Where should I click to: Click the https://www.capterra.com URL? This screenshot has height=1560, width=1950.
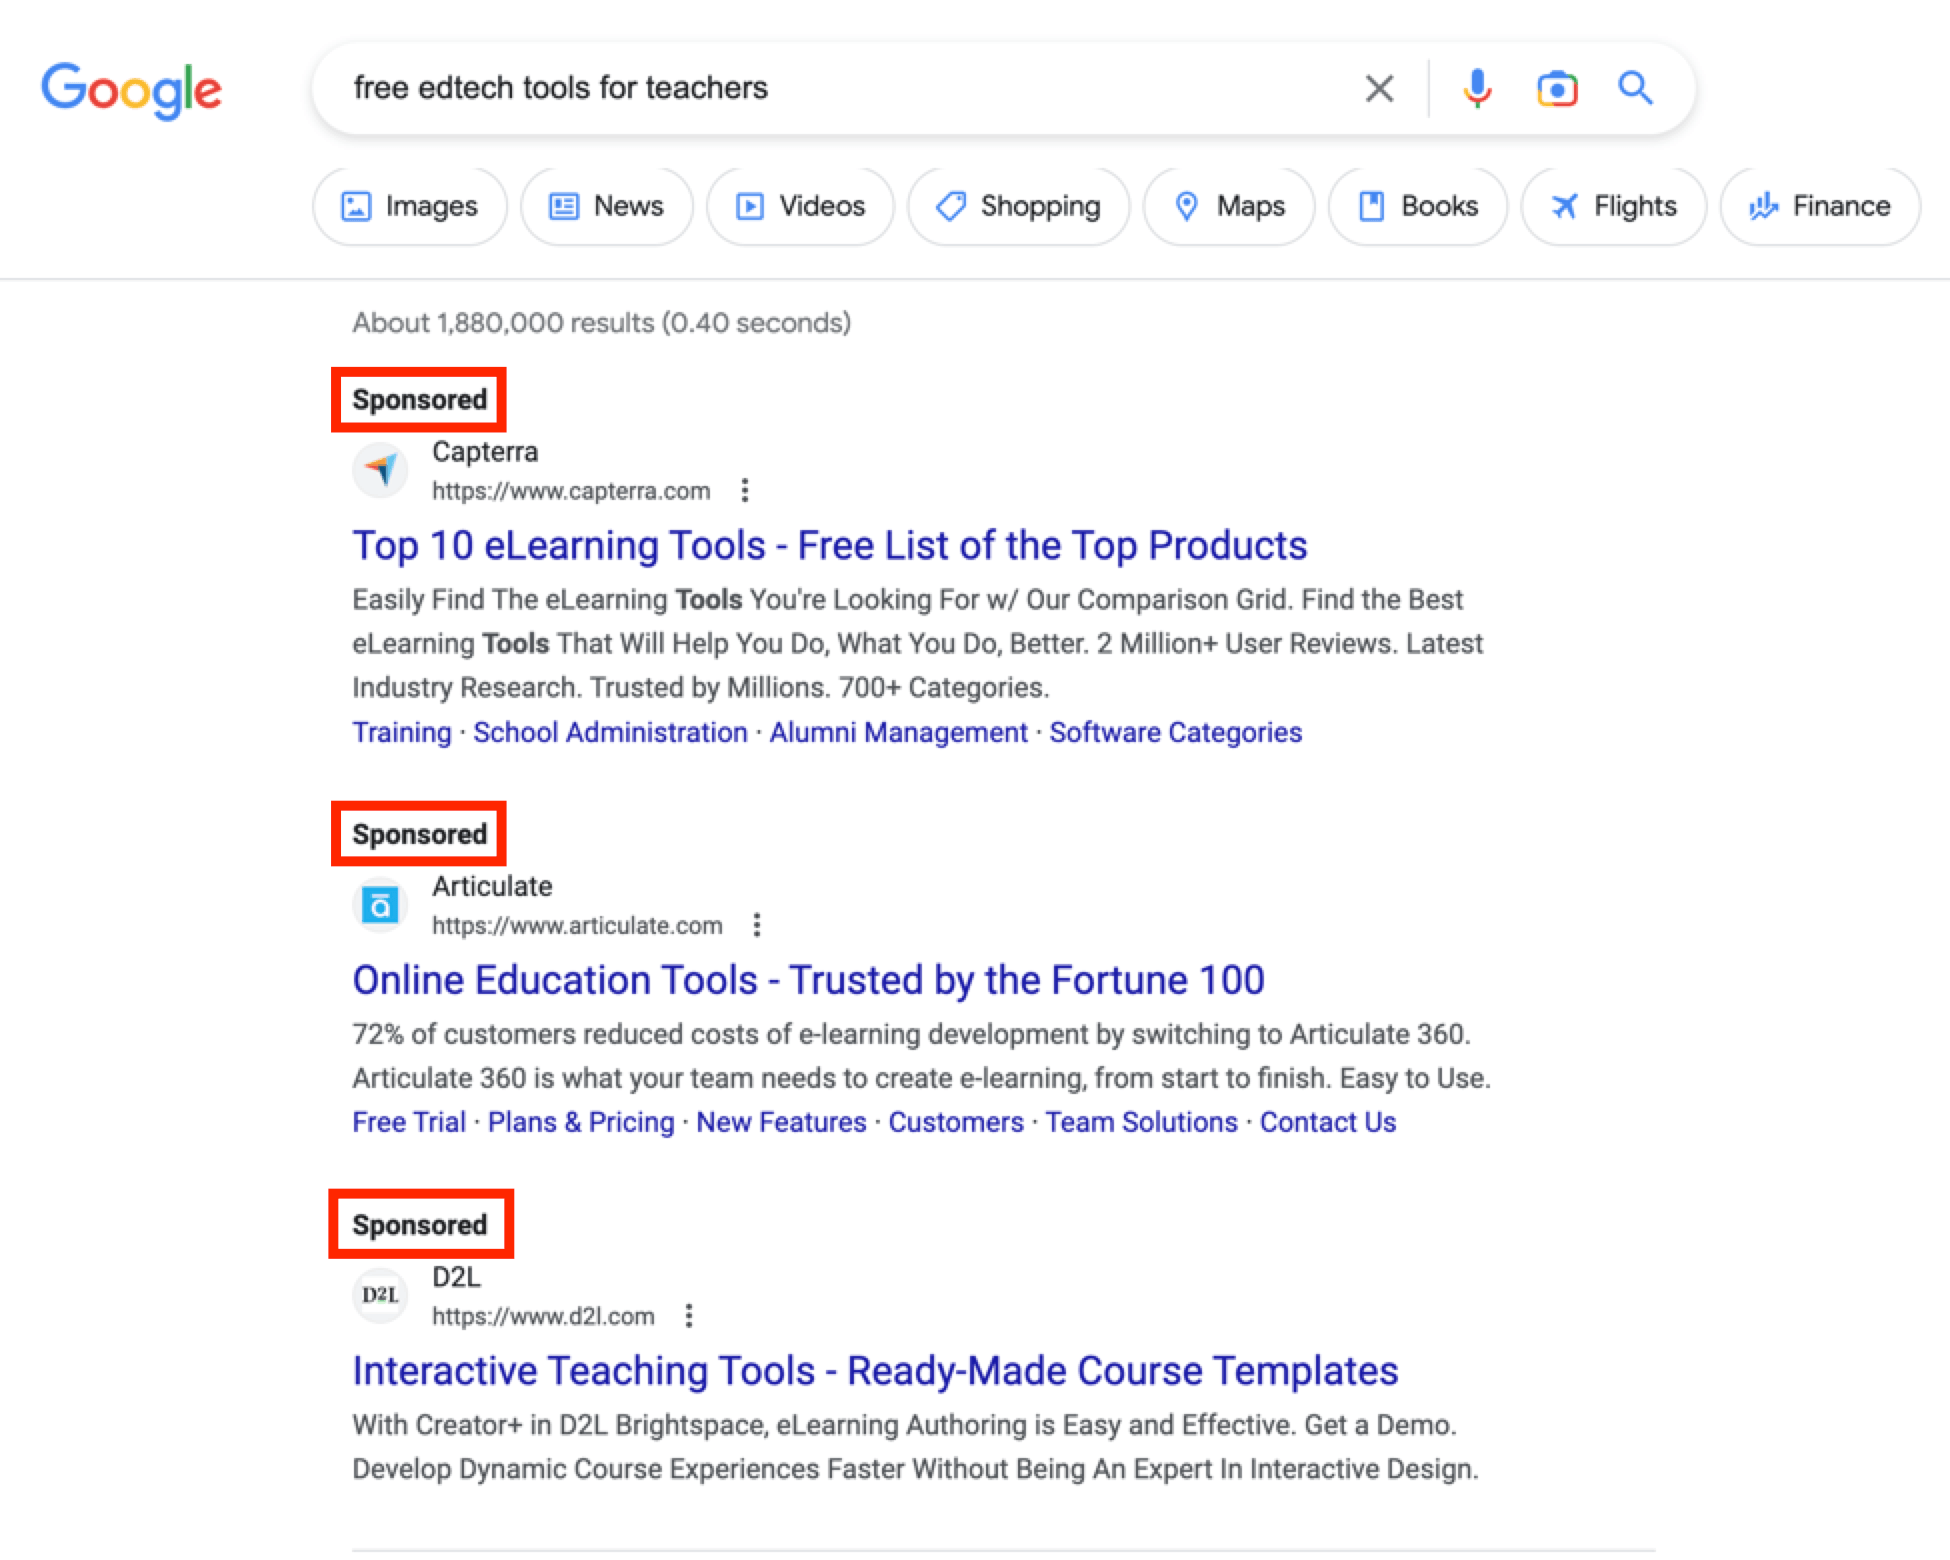click(571, 491)
